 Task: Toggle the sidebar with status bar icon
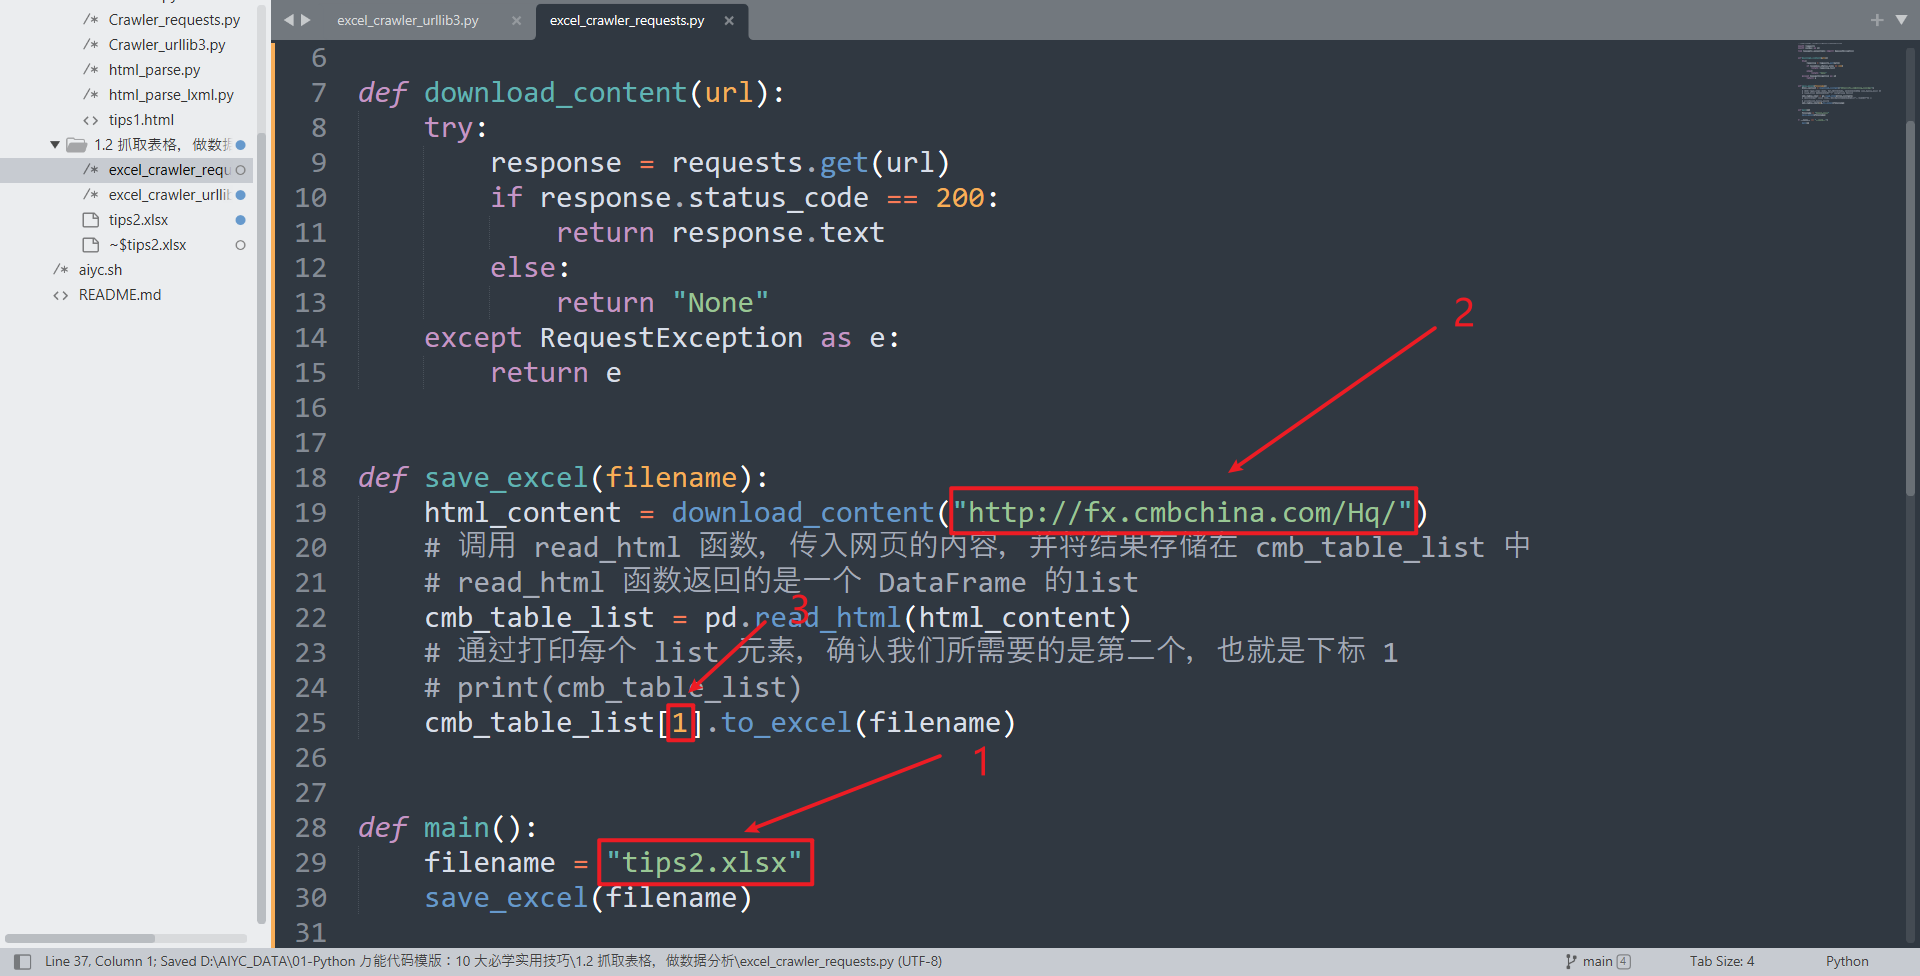22,961
